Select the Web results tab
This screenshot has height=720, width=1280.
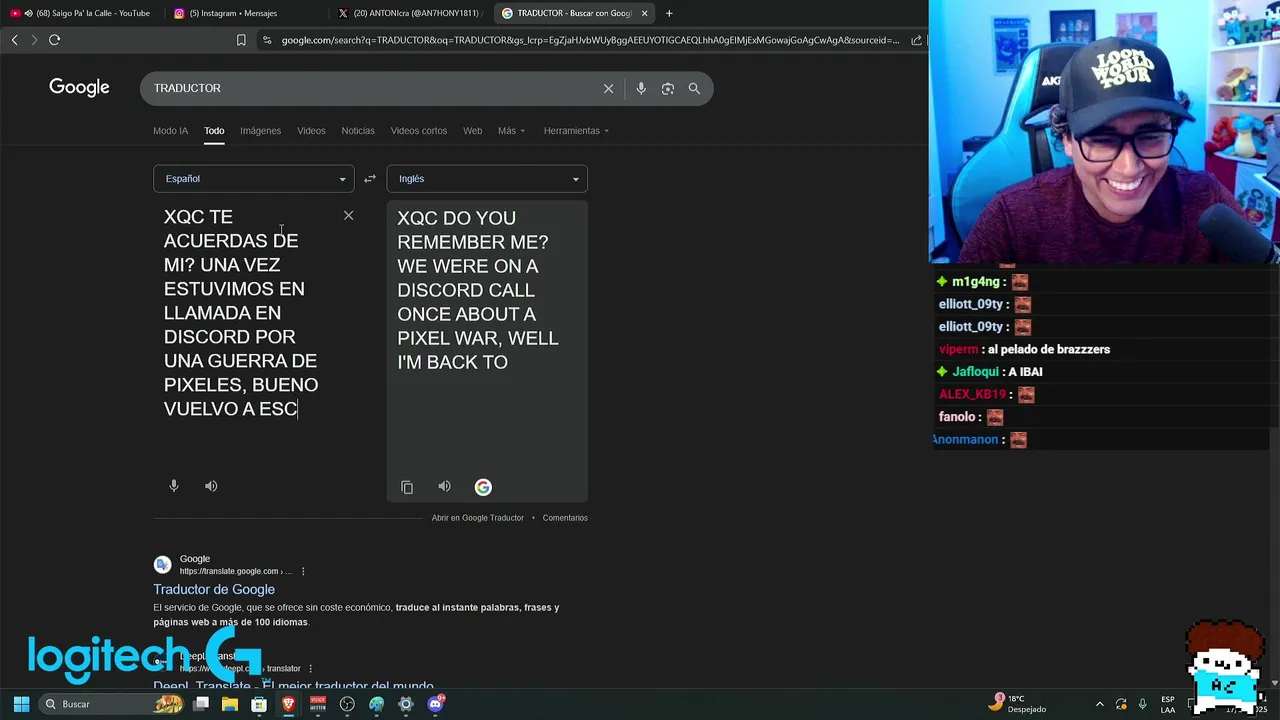472,131
